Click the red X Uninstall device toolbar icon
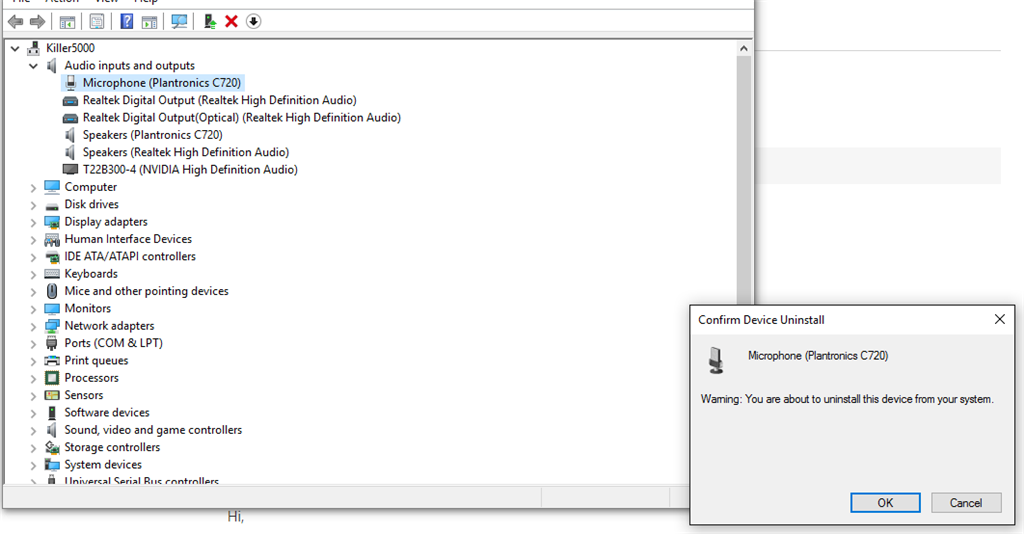Screen dimensions: 1024x534 pos(231,22)
